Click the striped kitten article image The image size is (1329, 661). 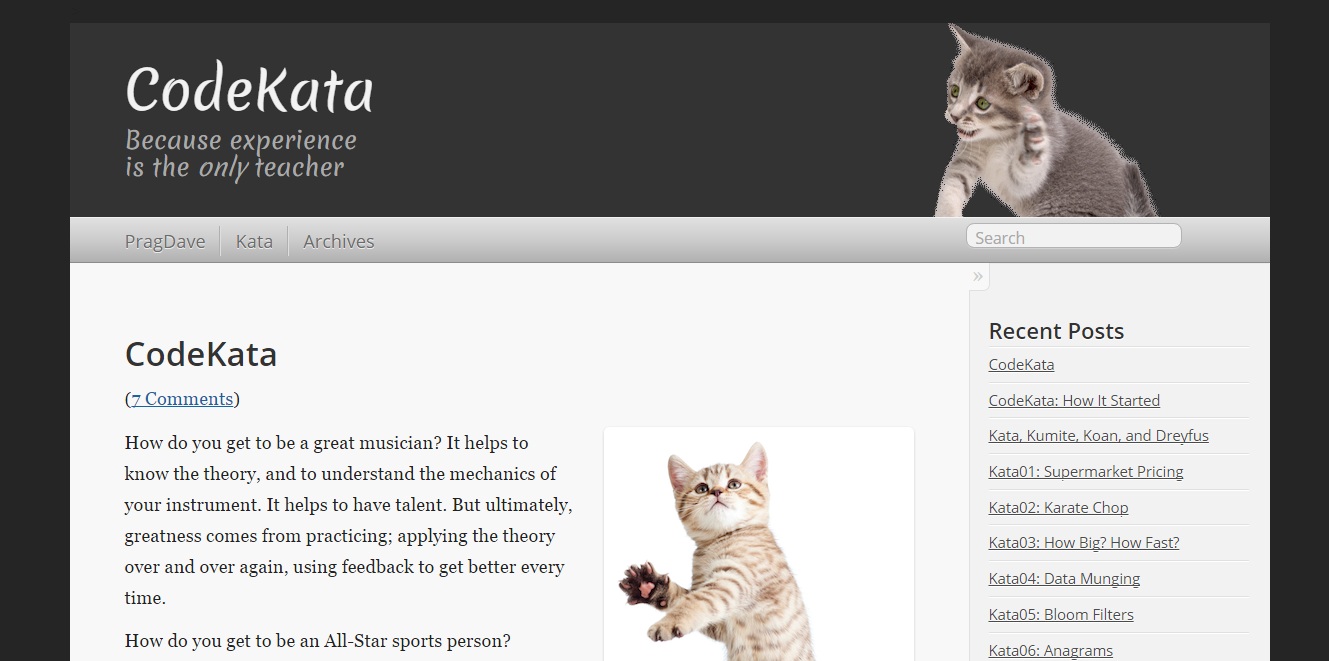coord(759,544)
